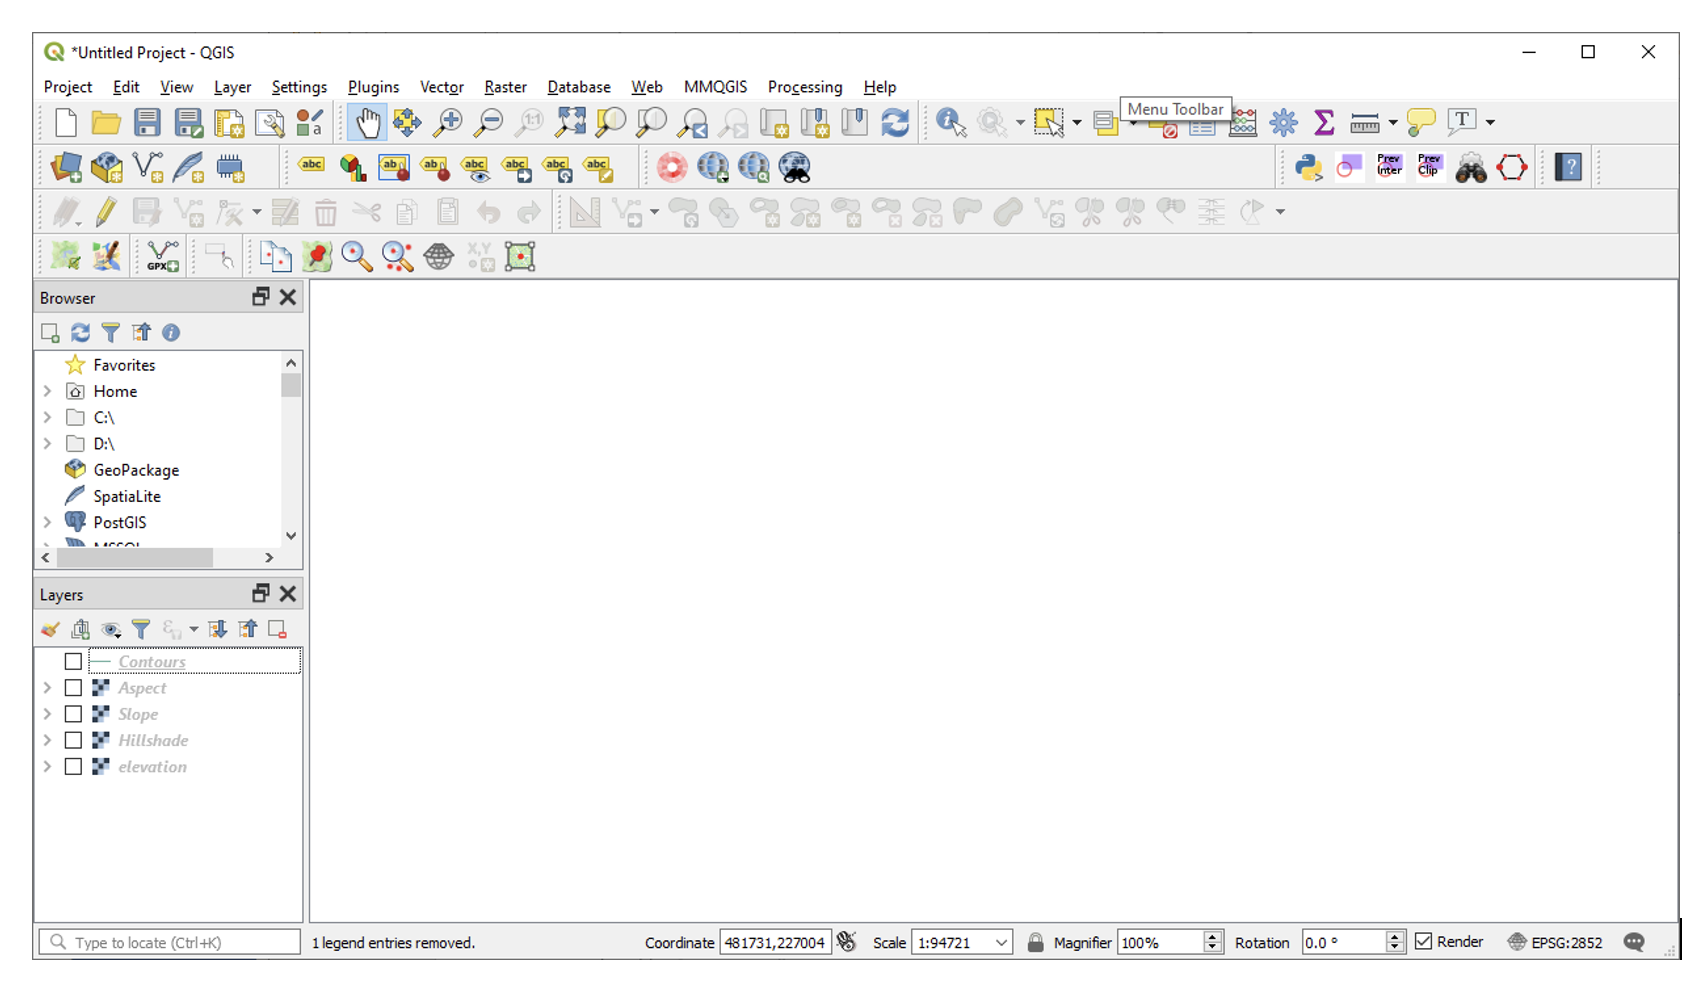Screen dimensions: 1708x1000
Task: Show the Hillshade layer via its checkbox
Action: 73,740
